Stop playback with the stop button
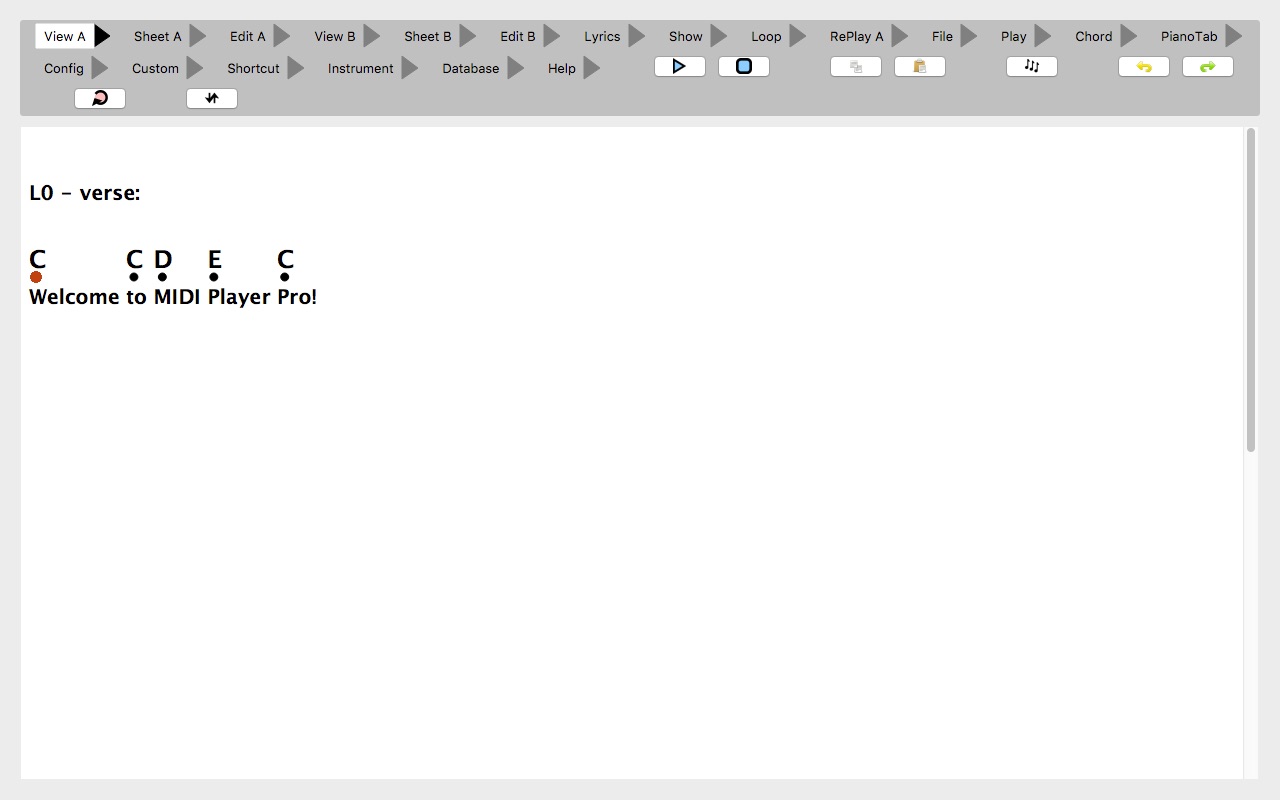Viewport: 1280px width, 800px height. pos(744,67)
